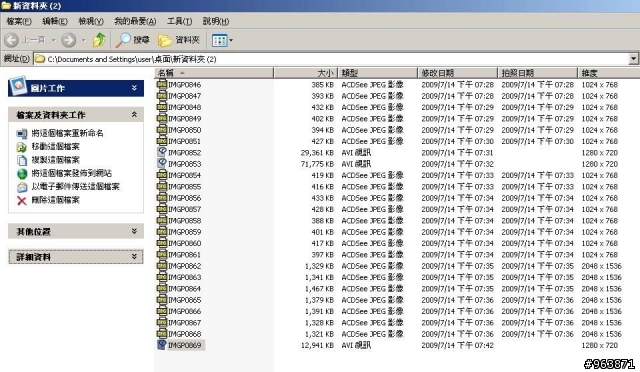Sort by the 名稱 column header
The image size is (640, 372).
point(214,73)
